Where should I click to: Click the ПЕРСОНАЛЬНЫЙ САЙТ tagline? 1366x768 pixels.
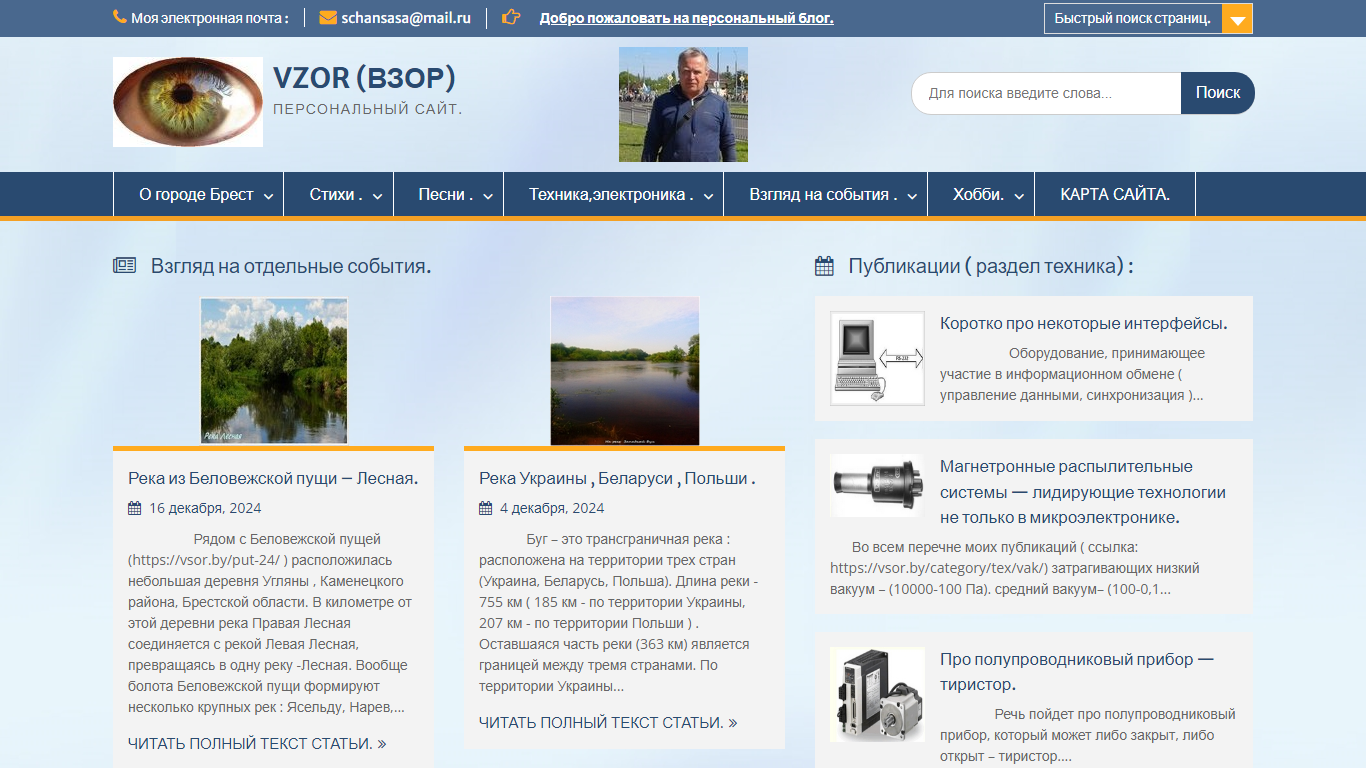coord(368,109)
